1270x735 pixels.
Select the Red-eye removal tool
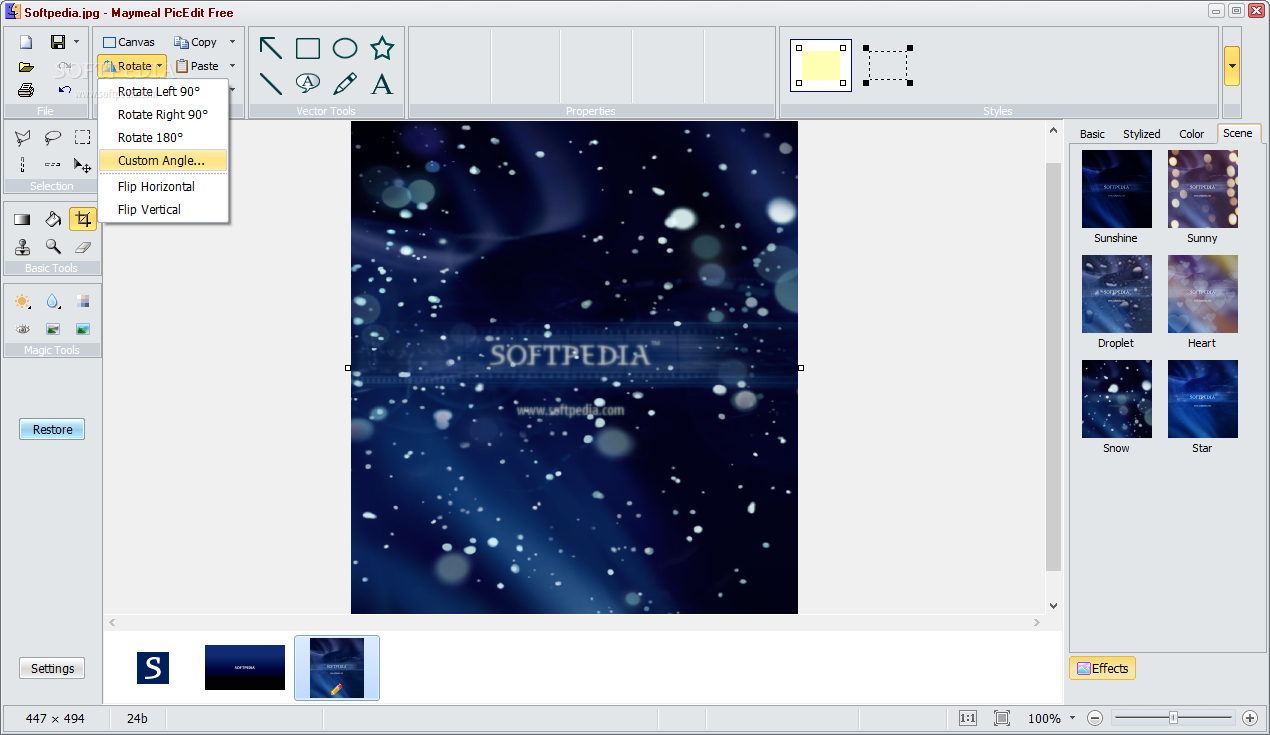click(x=23, y=329)
